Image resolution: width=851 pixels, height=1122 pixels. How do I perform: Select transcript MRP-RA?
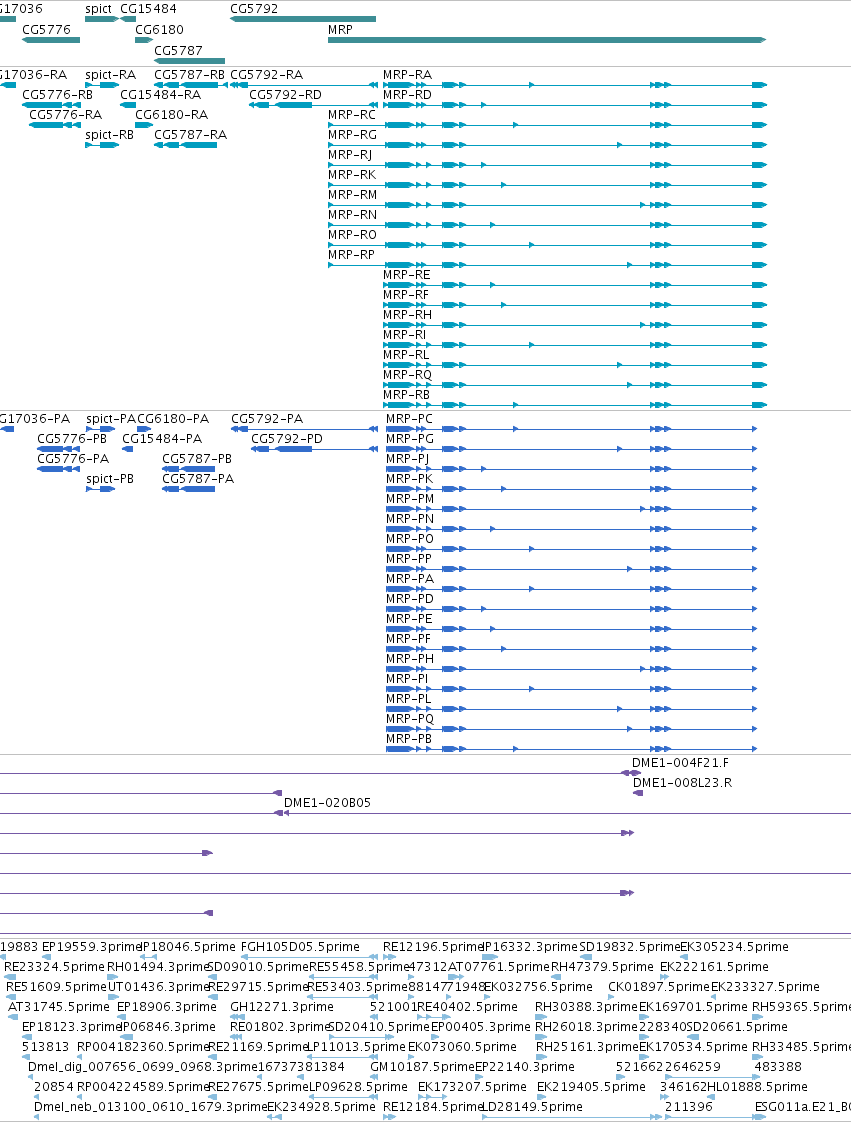pos(407,74)
